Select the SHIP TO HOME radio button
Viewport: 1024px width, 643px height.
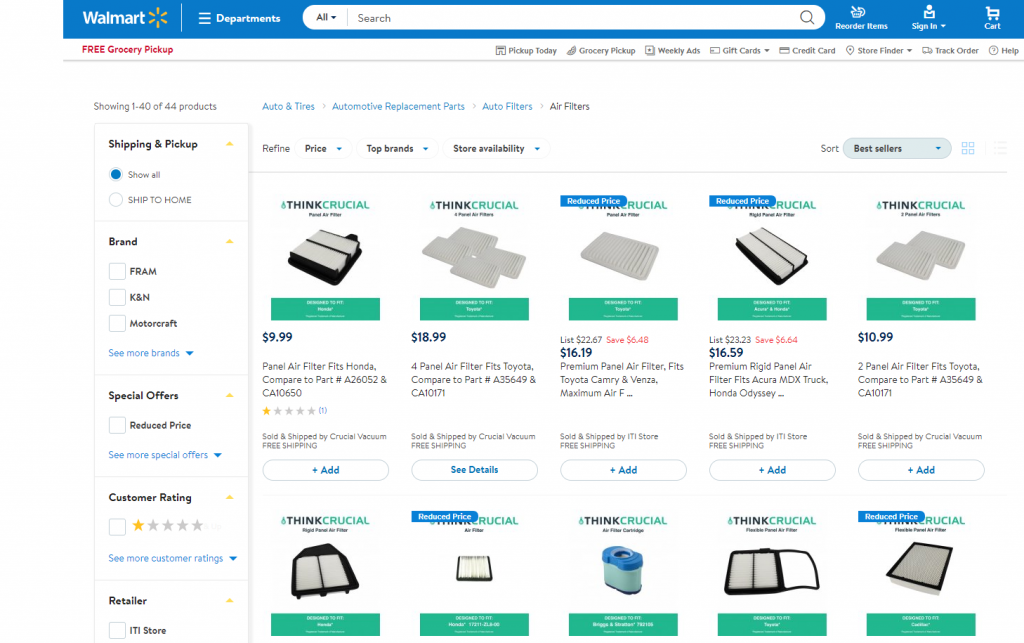point(116,200)
